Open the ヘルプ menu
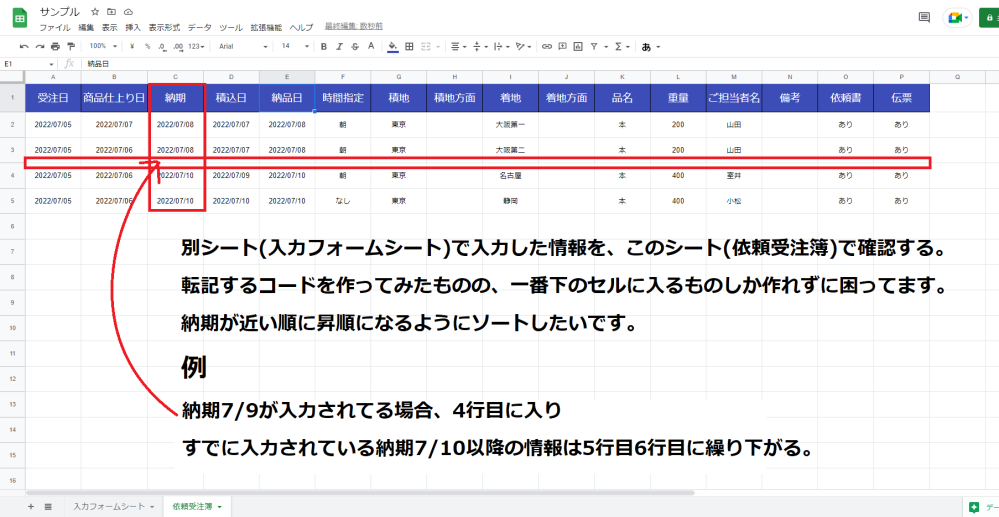 301,27
